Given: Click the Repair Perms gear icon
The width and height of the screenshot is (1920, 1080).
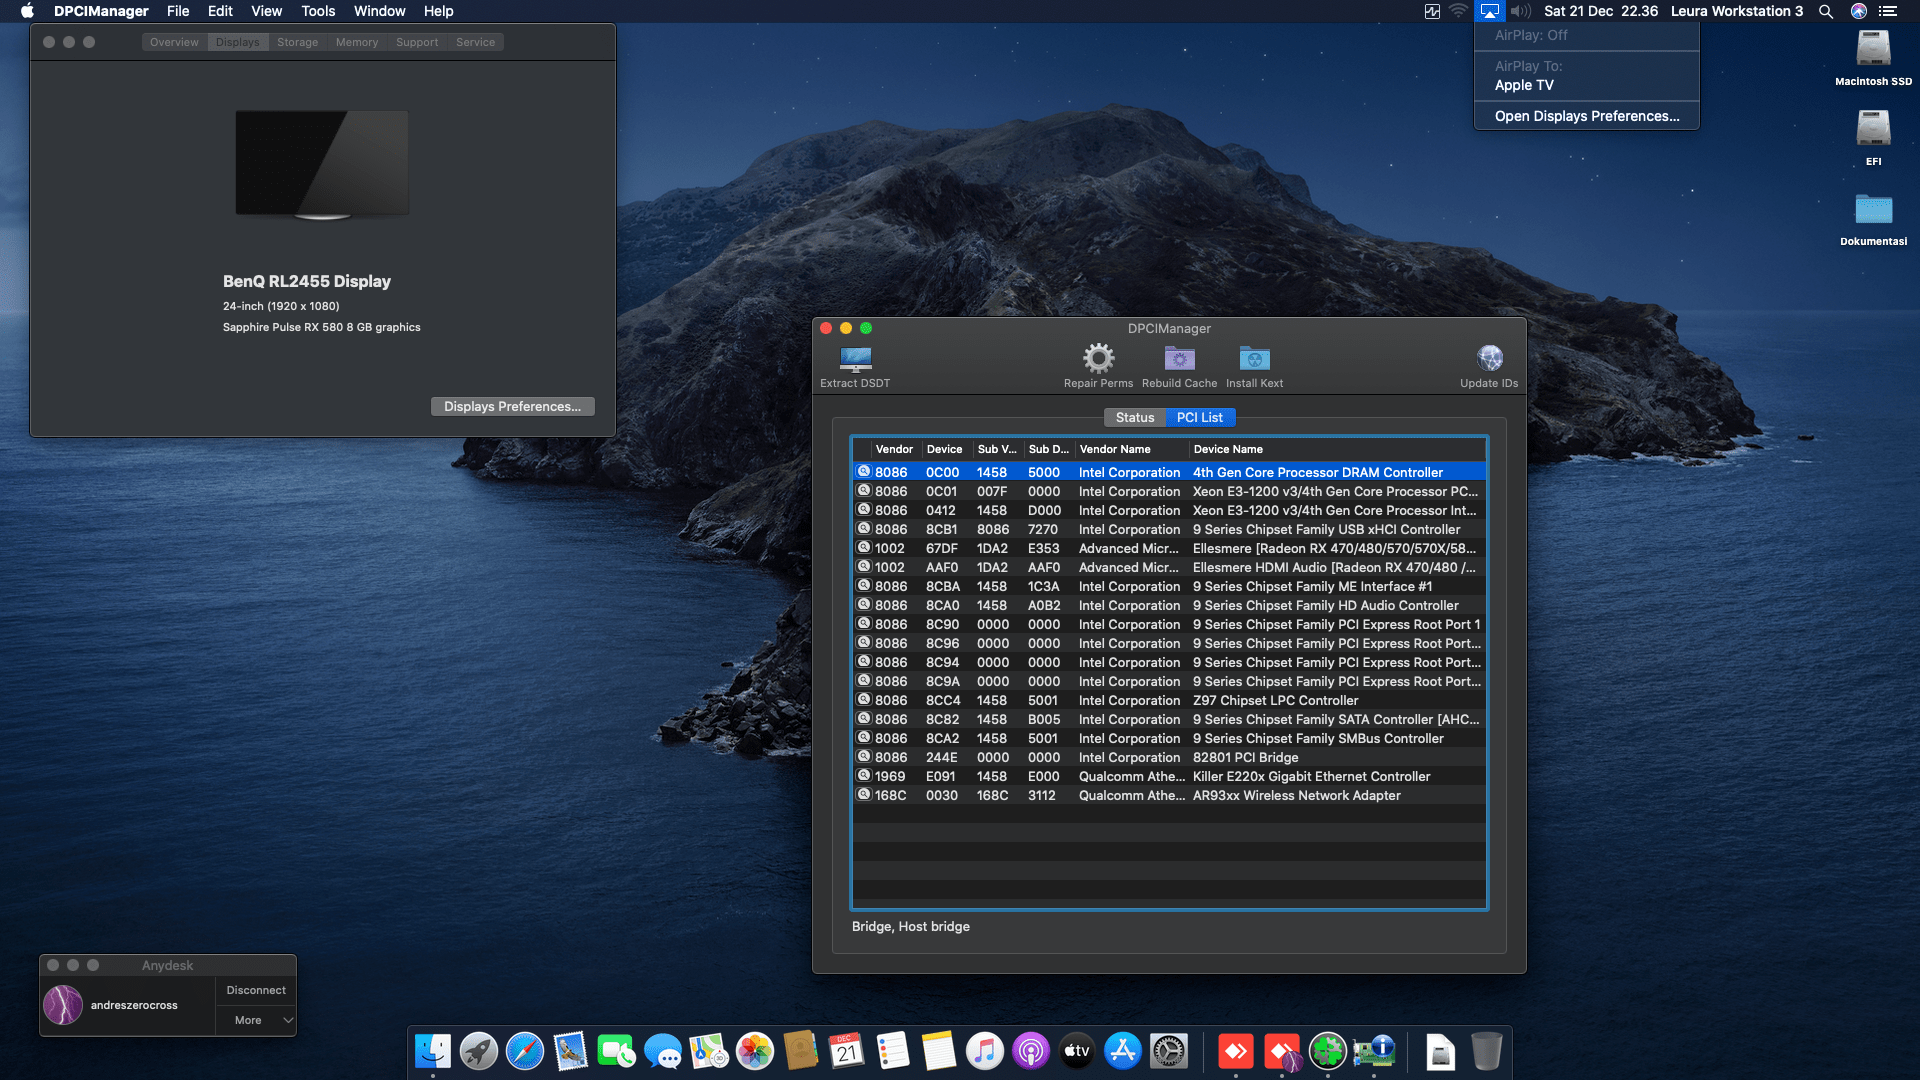Looking at the screenshot, I should 1098,358.
